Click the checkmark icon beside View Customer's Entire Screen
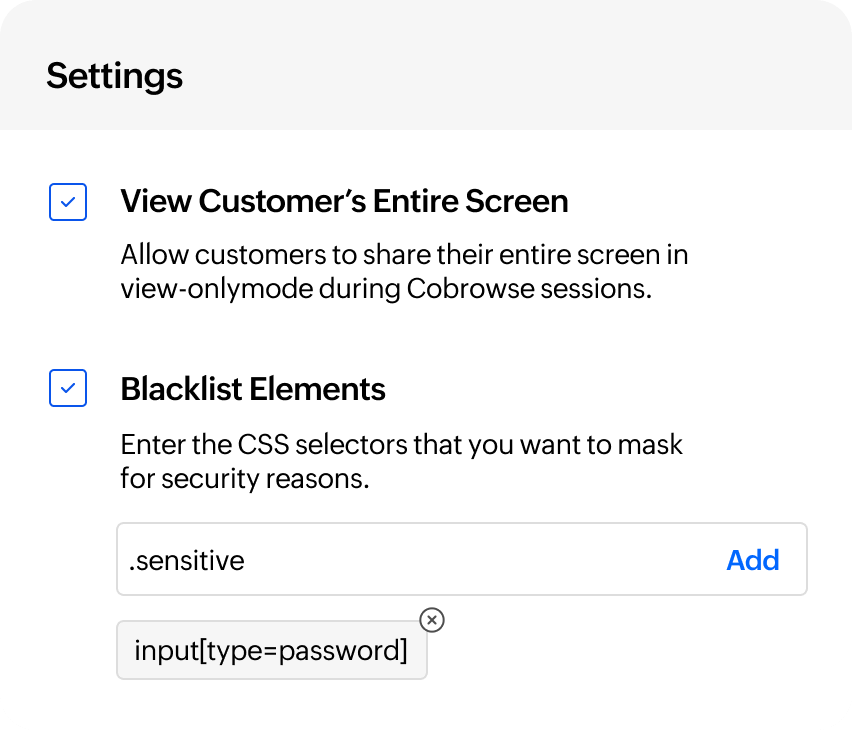Screen dimensions: 852x730 point(67,201)
